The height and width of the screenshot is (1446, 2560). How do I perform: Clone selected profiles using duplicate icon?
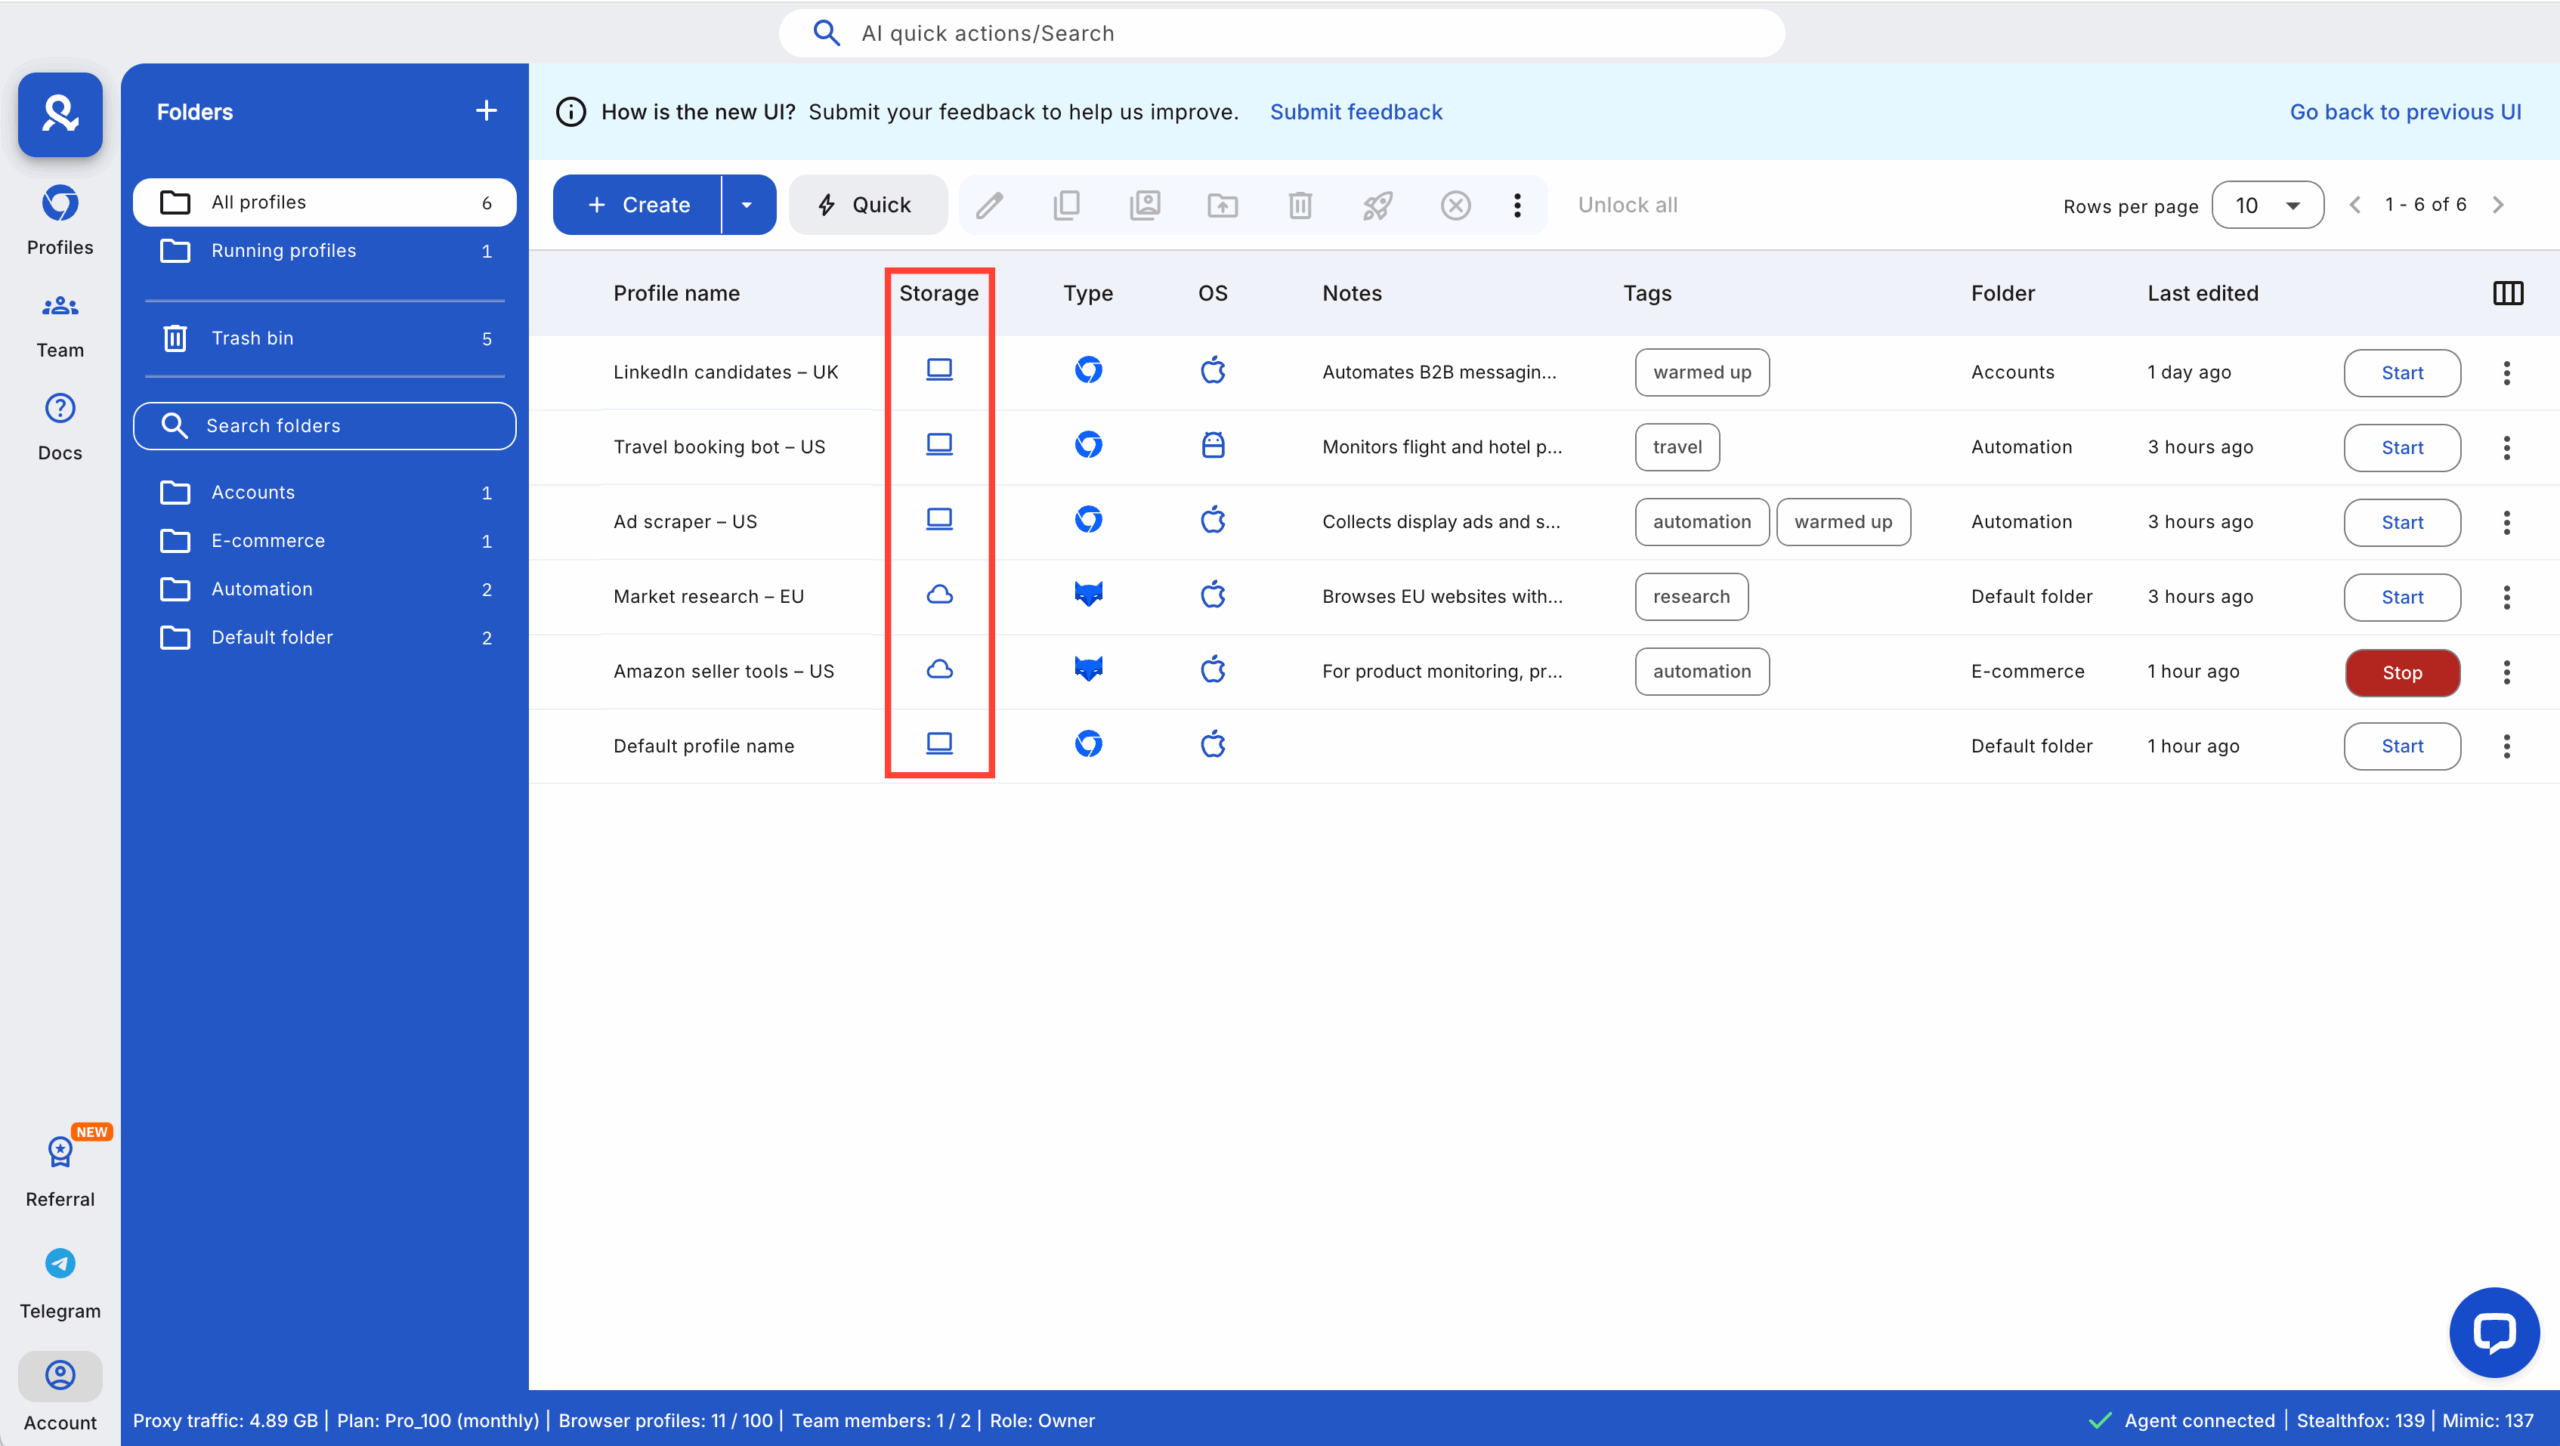click(x=1067, y=204)
